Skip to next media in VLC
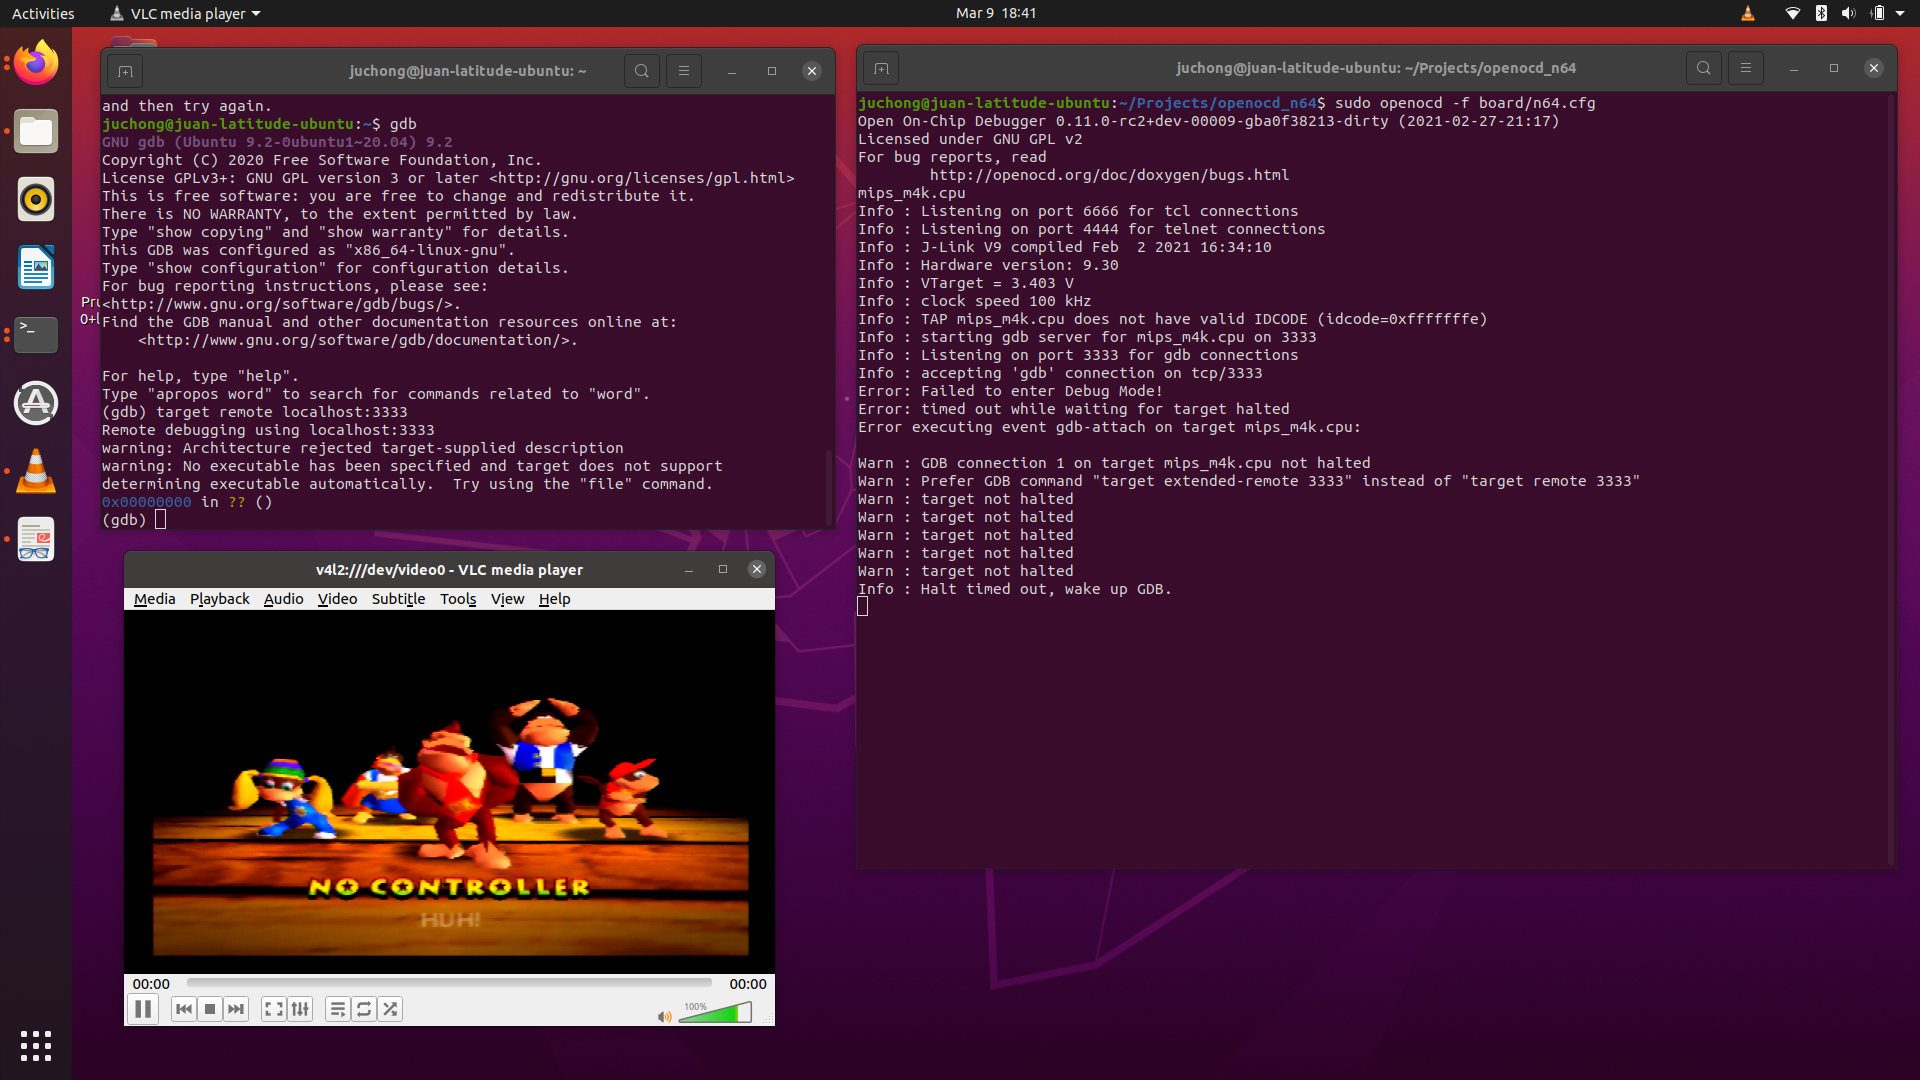The image size is (1920, 1080). 236,1009
